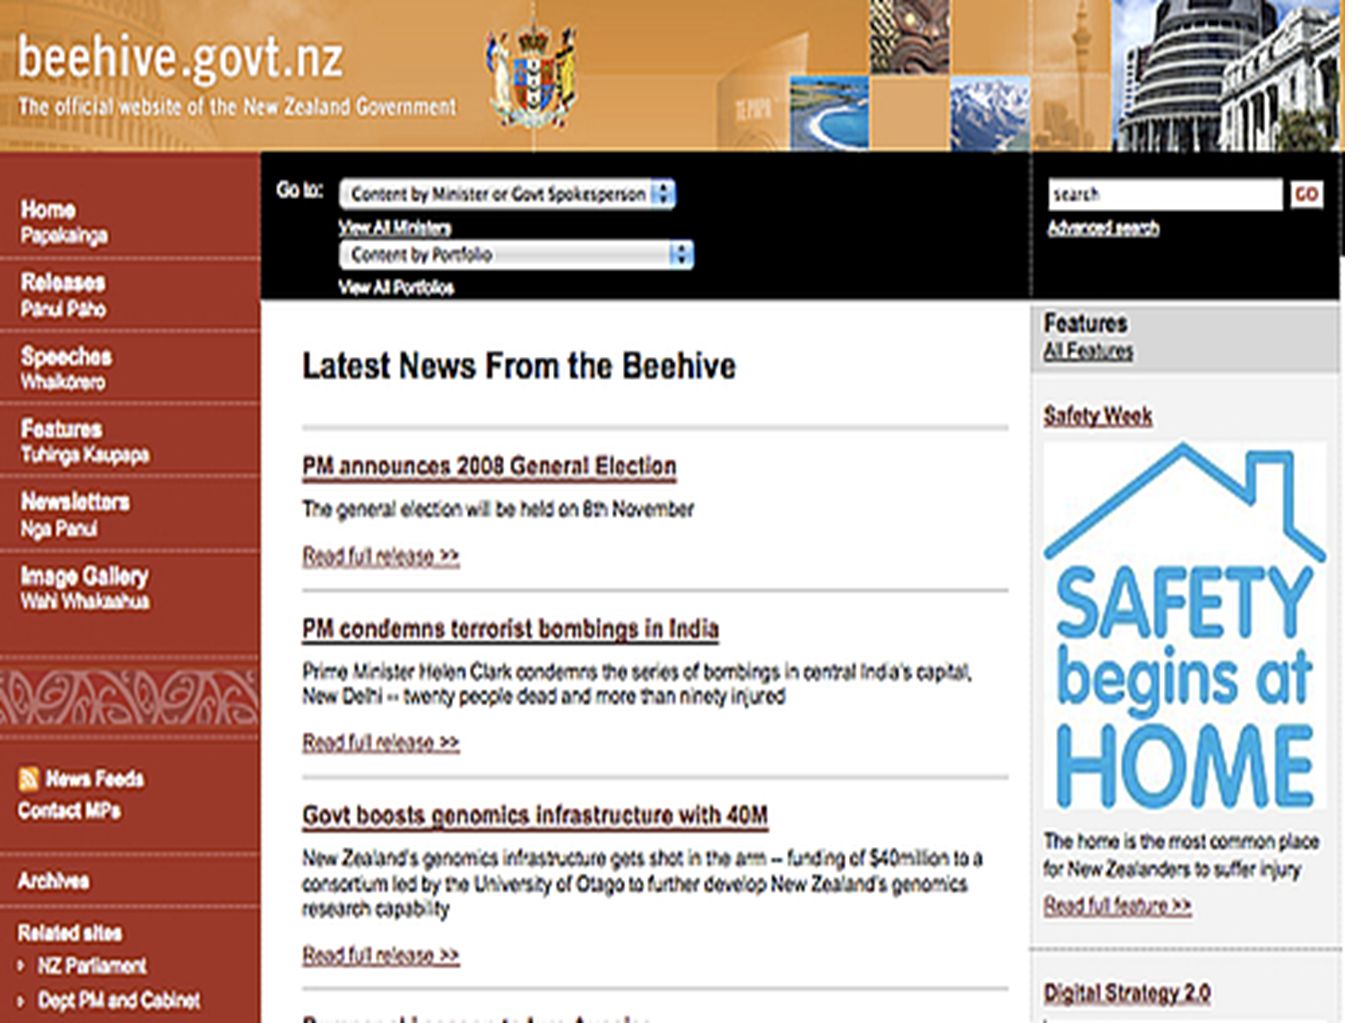Viewport: 1365px width, 1023px height.
Task: Click the coastline photo in header banner
Action: pos(829,114)
